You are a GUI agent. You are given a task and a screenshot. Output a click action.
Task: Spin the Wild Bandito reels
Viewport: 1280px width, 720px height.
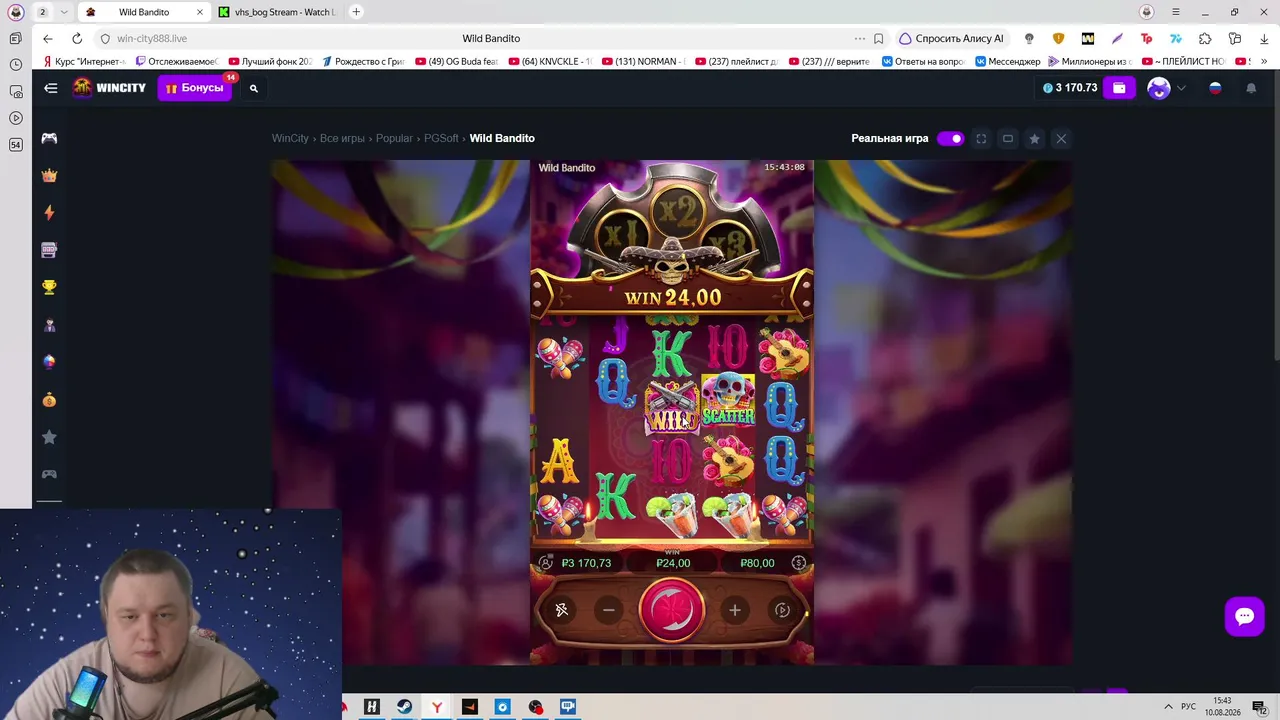coord(672,610)
